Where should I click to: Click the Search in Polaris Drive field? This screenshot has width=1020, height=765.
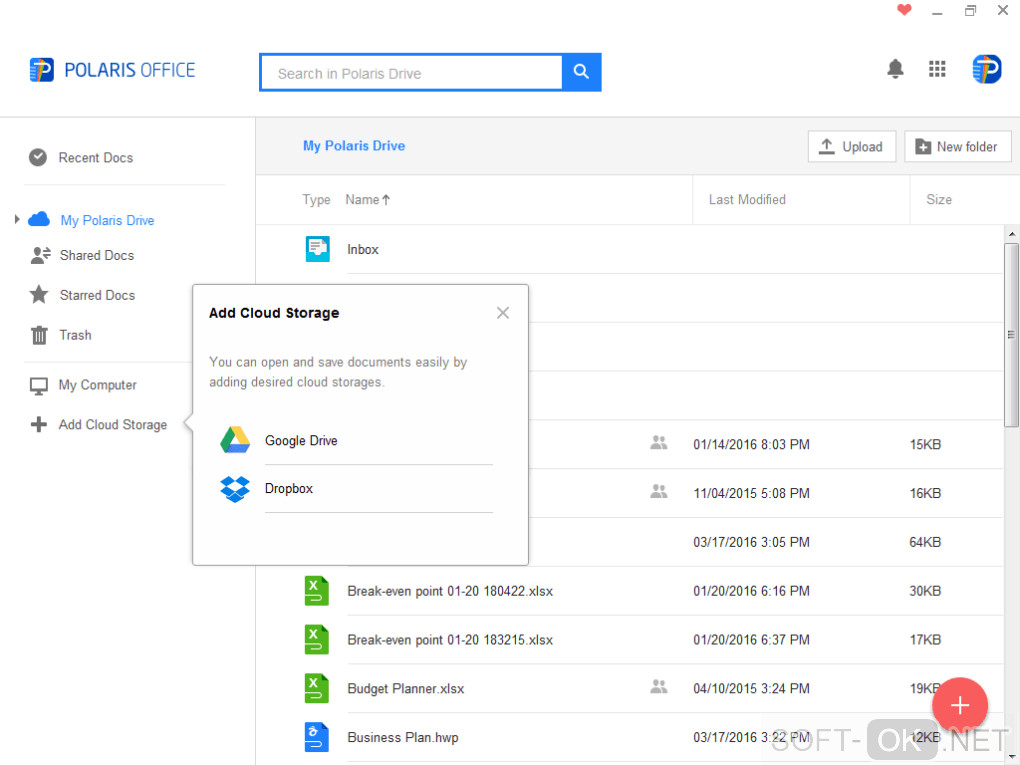[410, 73]
